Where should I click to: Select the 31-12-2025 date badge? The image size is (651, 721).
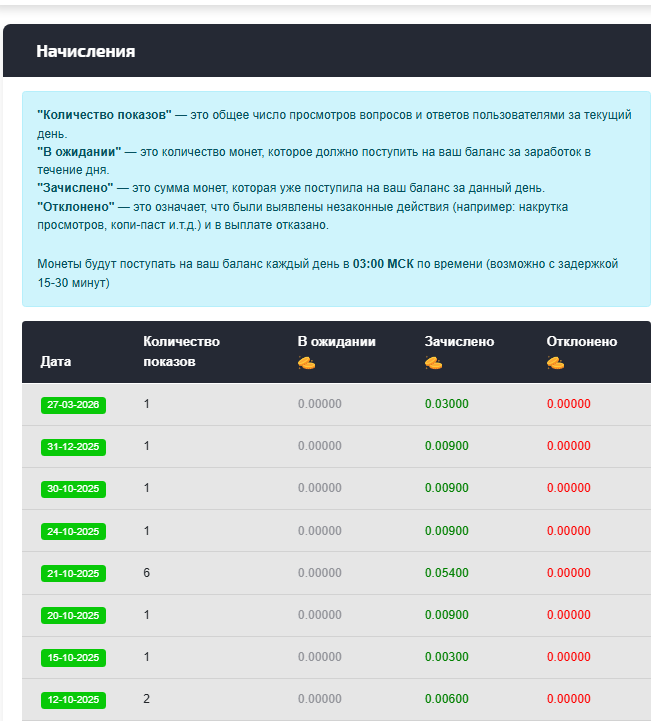point(74,447)
